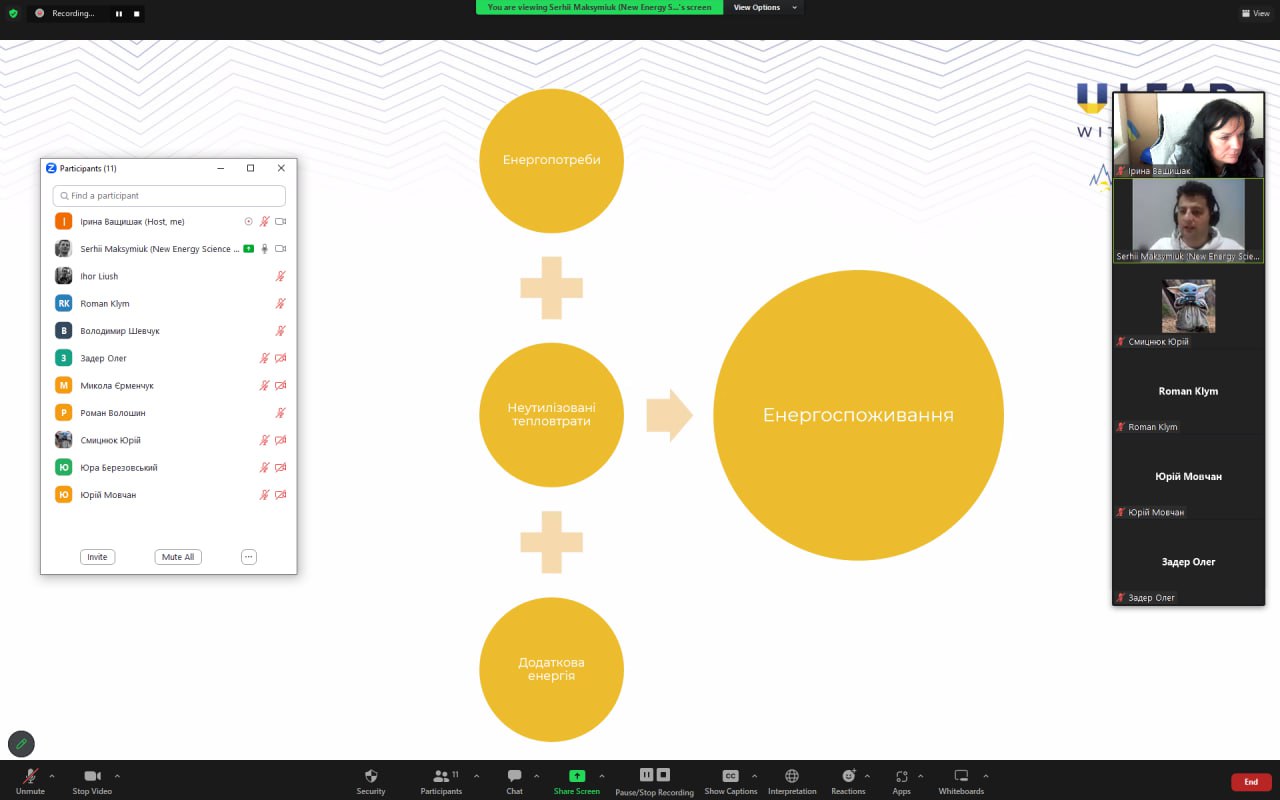Click the Reactions smiley icon
The image size is (1280, 800).
coord(848,776)
